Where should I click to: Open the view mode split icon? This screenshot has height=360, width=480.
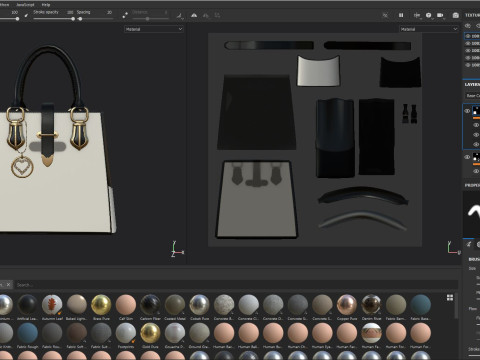point(417,15)
